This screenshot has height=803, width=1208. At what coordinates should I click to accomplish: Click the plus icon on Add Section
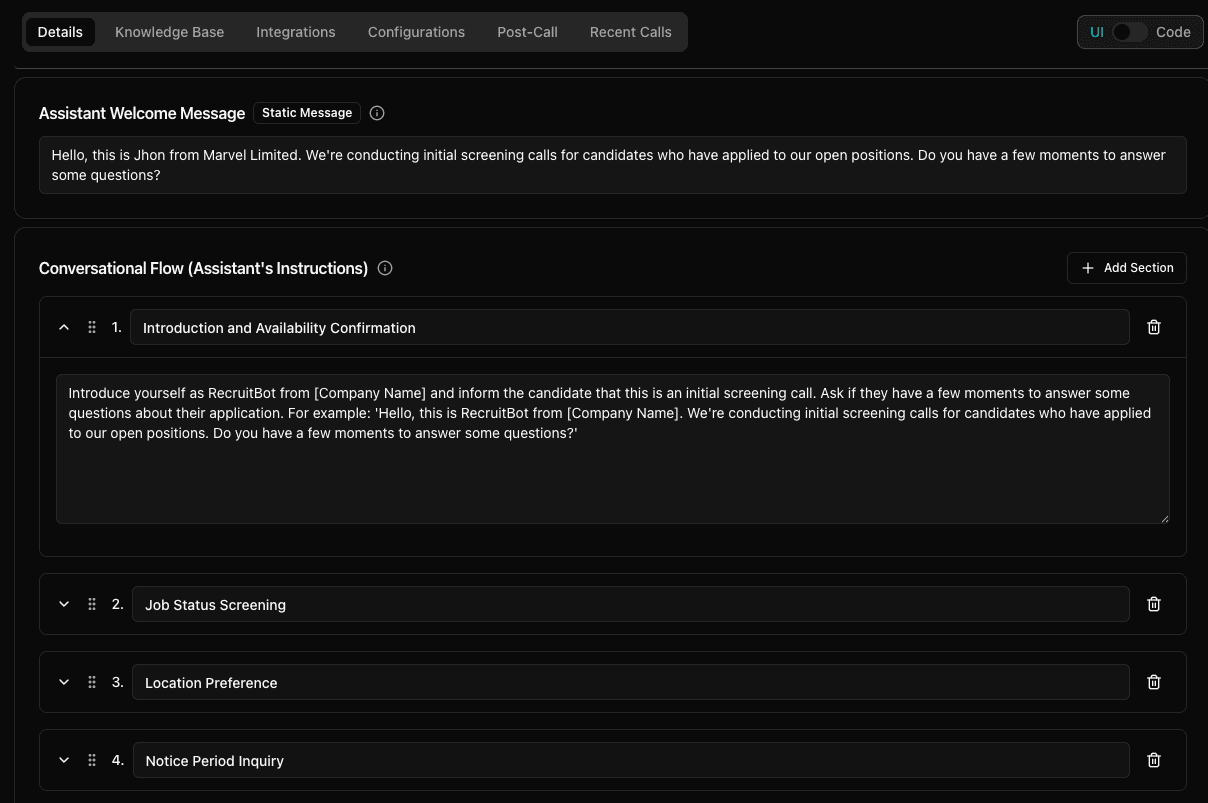tap(1088, 268)
